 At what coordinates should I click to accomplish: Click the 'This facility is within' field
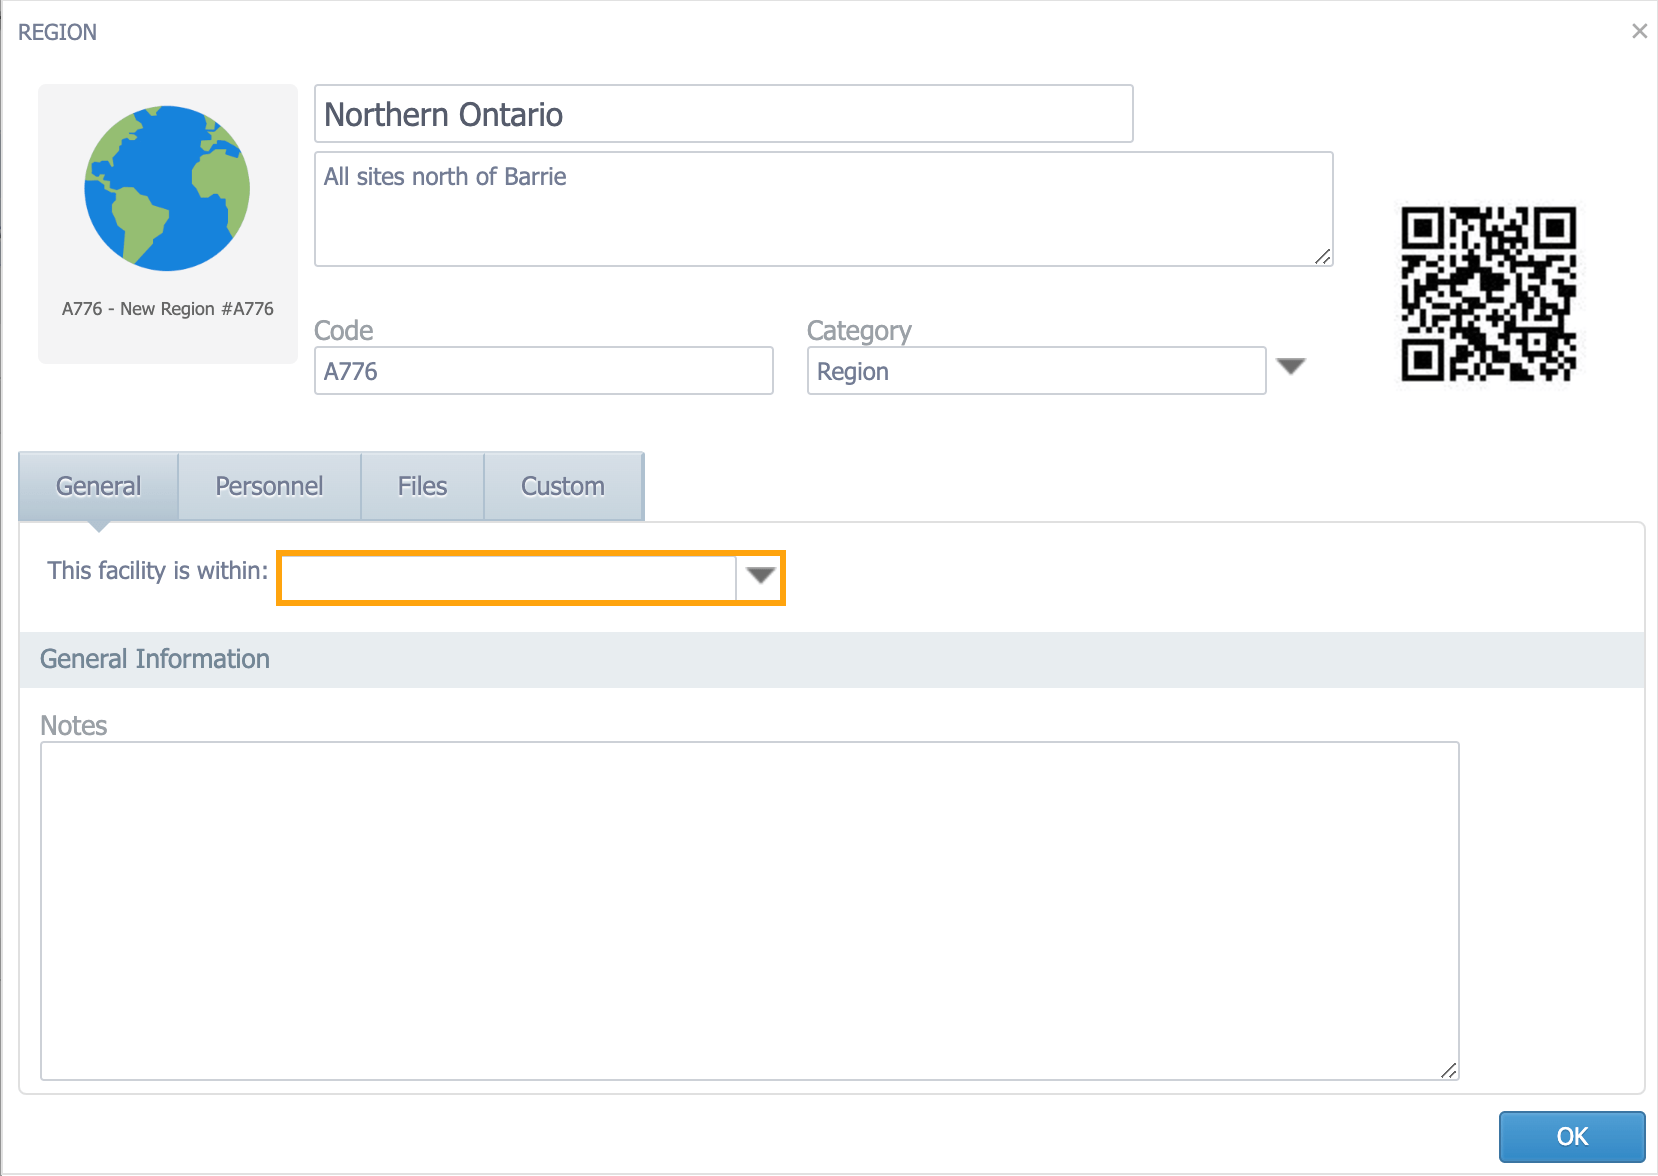(508, 577)
